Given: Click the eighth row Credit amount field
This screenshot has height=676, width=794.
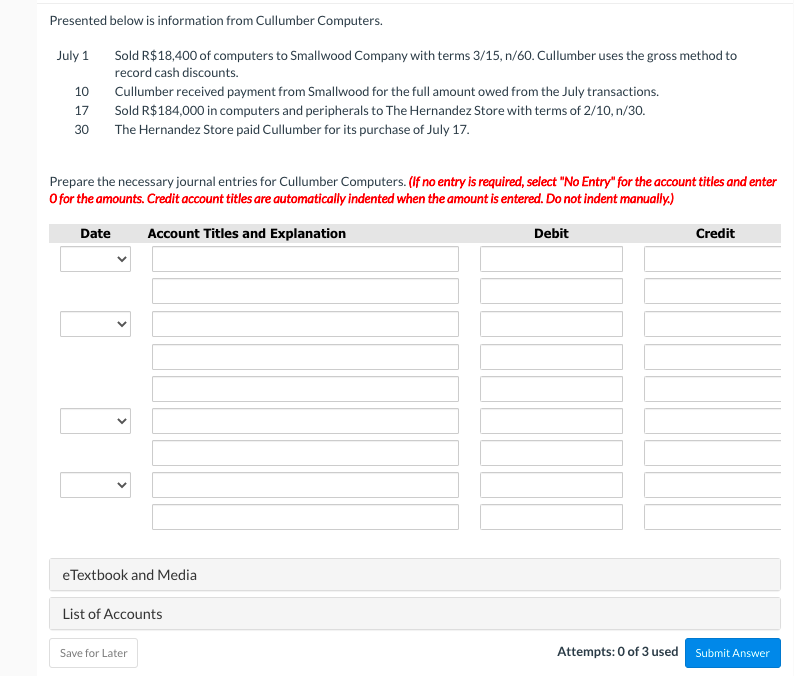Looking at the screenshot, I should (x=712, y=485).
